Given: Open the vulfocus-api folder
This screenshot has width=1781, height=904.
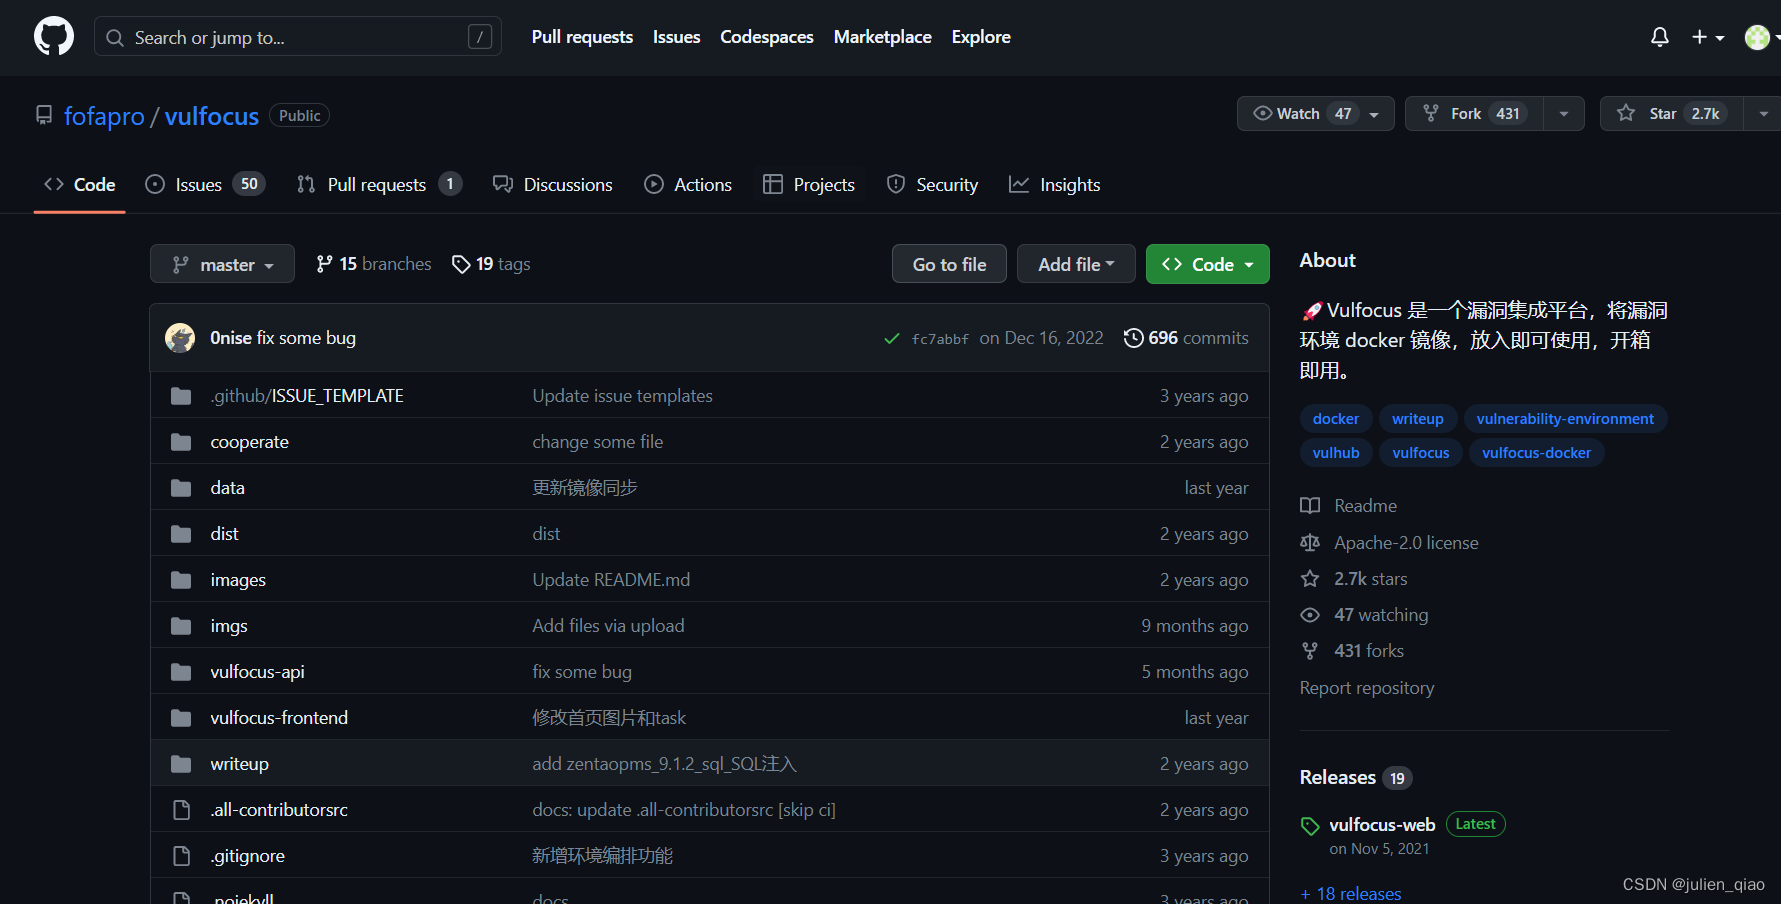Looking at the screenshot, I should (258, 672).
